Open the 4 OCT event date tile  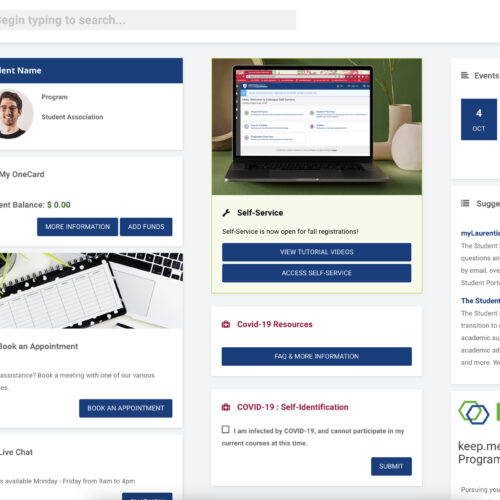(x=479, y=119)
